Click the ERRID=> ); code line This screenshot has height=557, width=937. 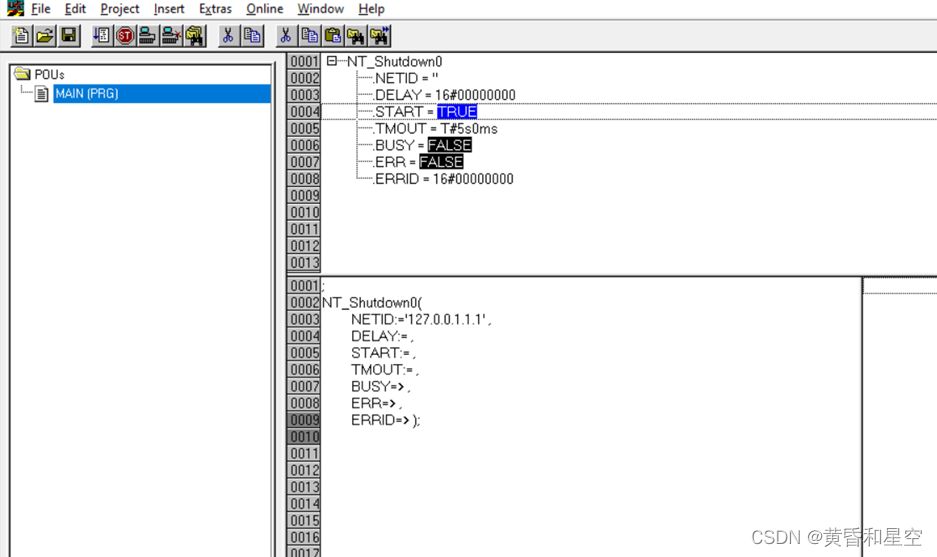click(385, 420)
